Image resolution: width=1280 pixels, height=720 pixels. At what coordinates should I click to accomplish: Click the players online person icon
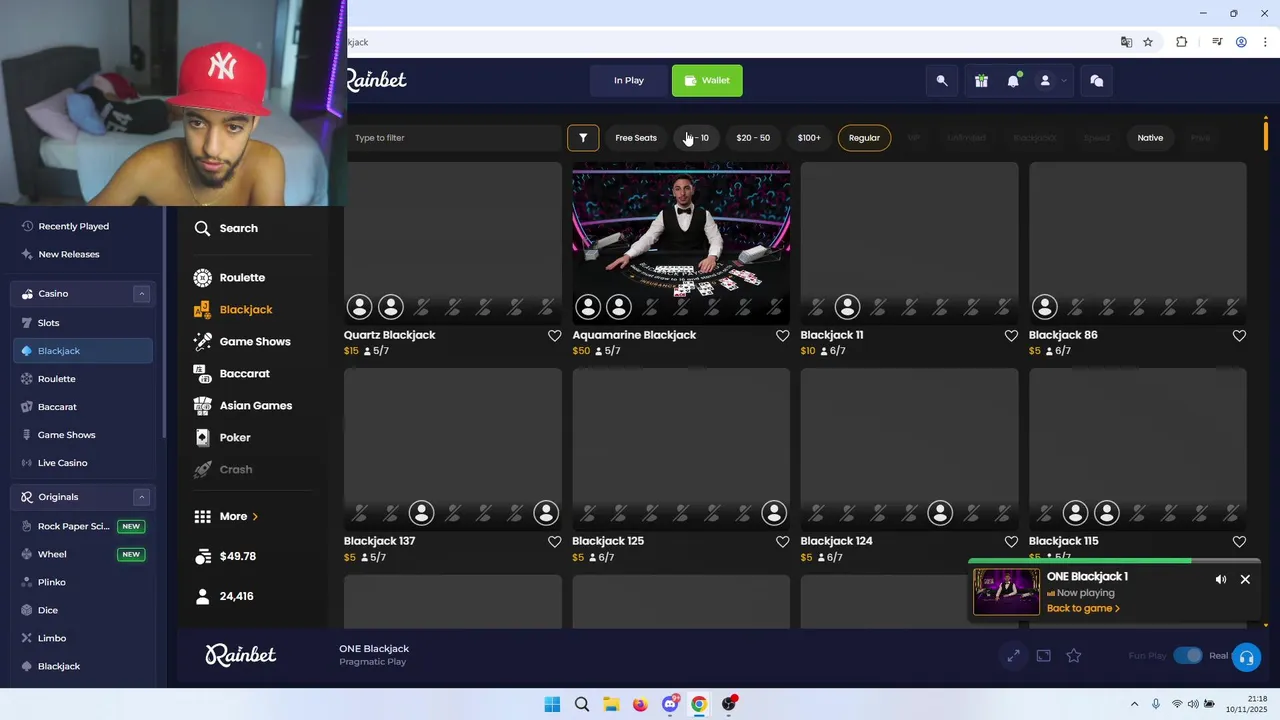(202, 596)
